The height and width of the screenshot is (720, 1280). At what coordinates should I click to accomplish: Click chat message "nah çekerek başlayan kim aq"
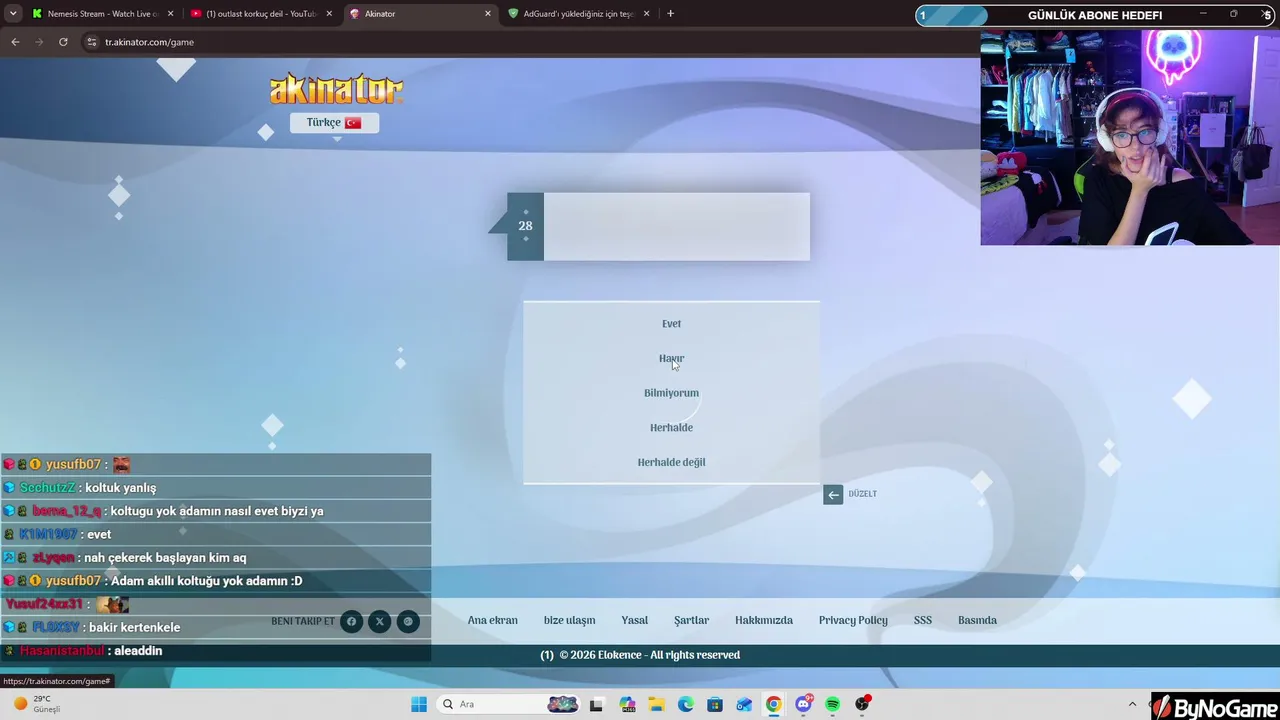pos(165,558)
